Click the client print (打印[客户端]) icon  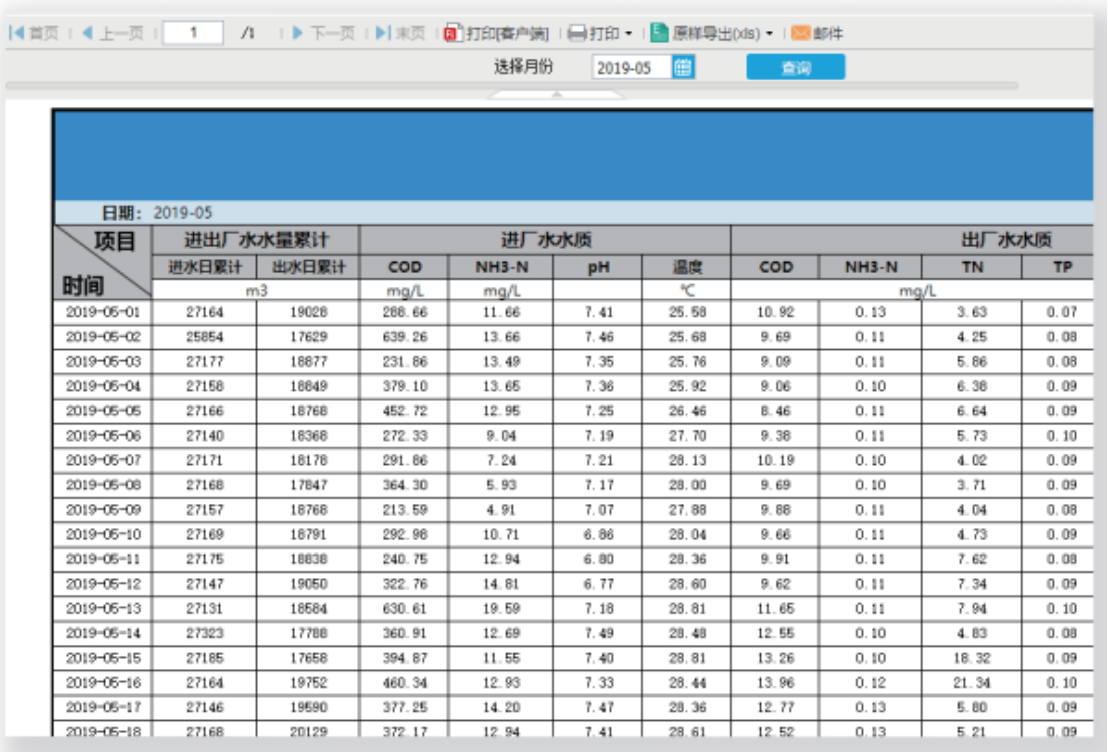click(452, 33)
